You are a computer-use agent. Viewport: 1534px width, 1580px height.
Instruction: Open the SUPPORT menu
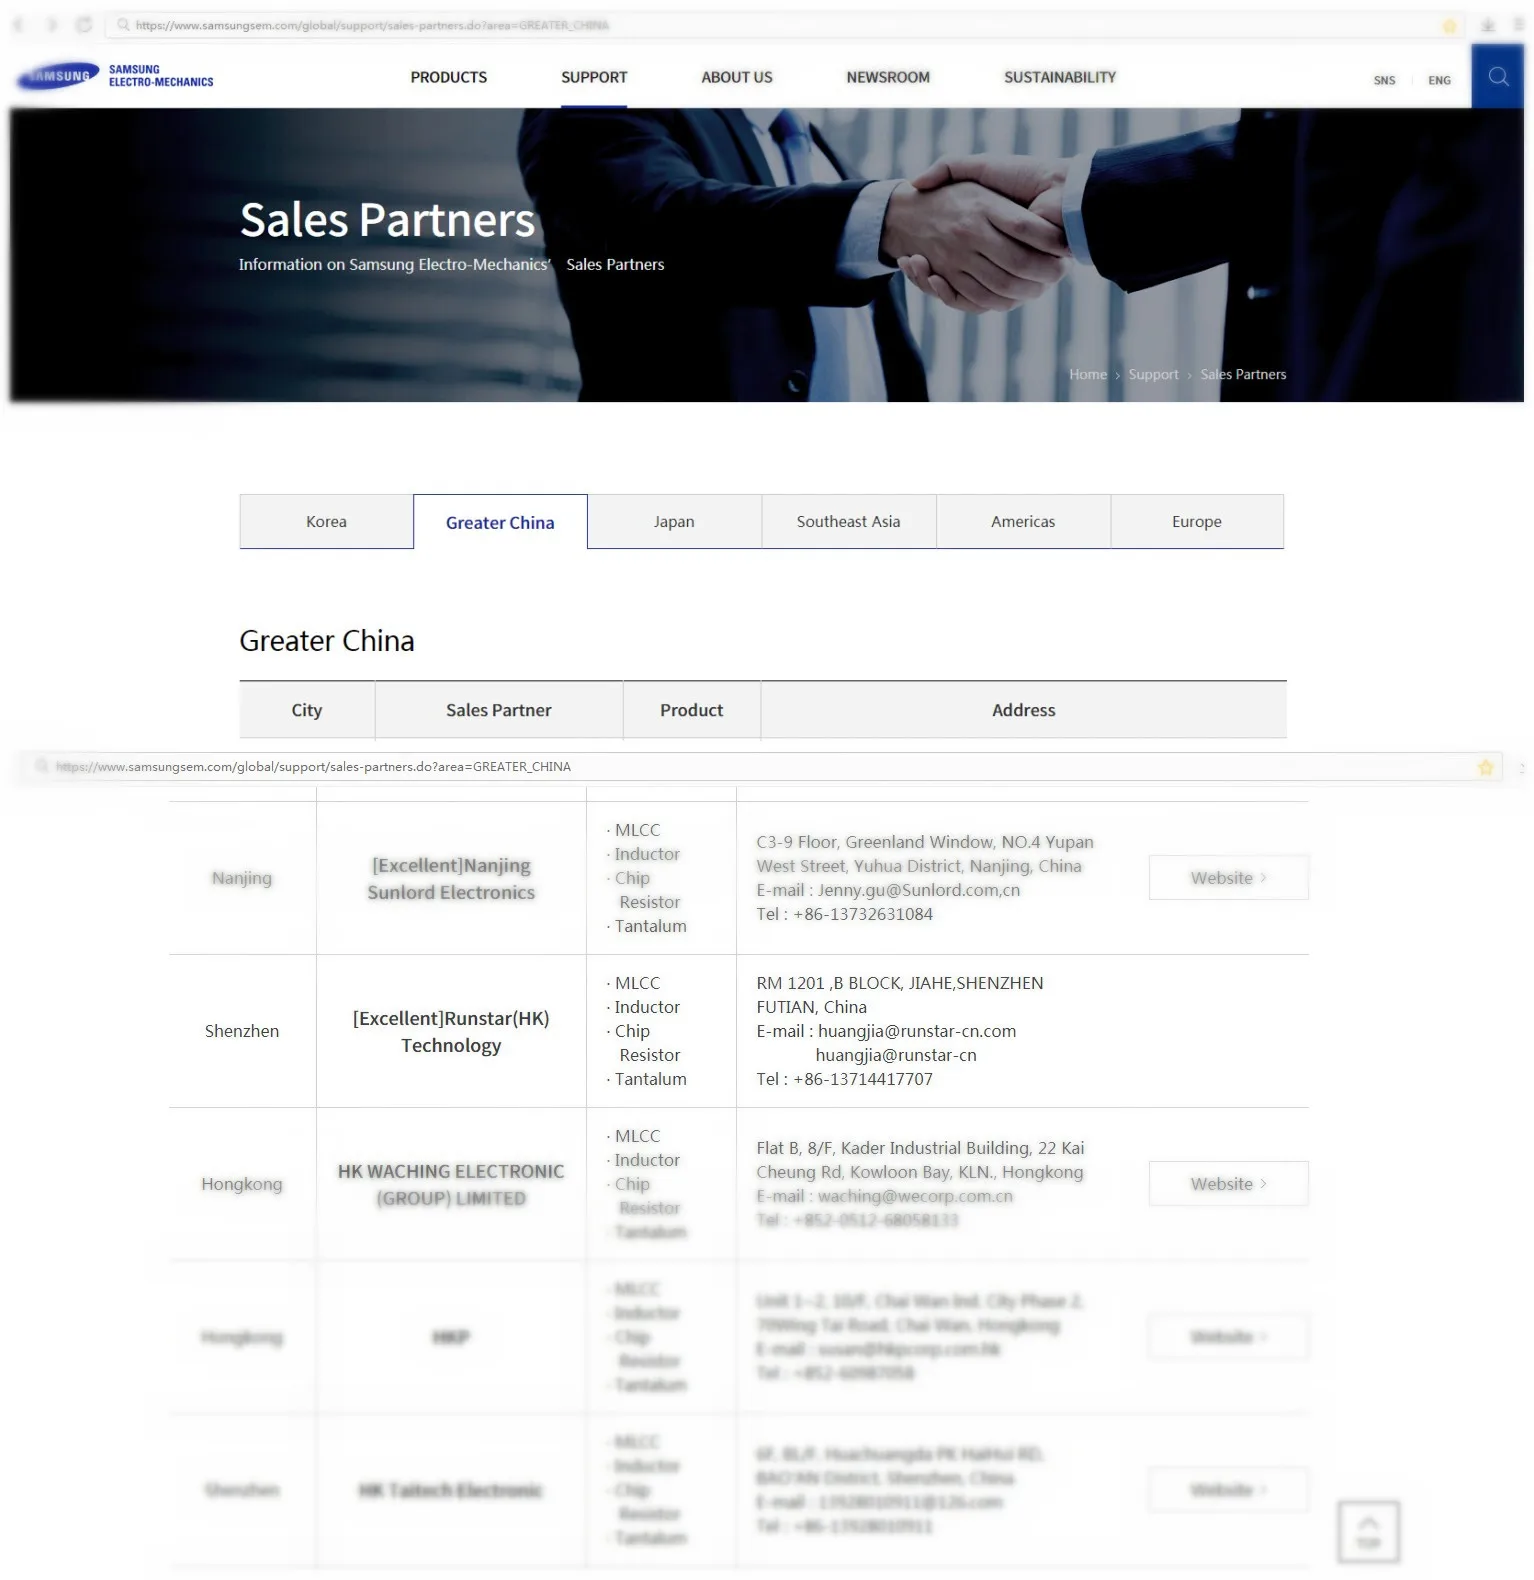click(594, 77)
